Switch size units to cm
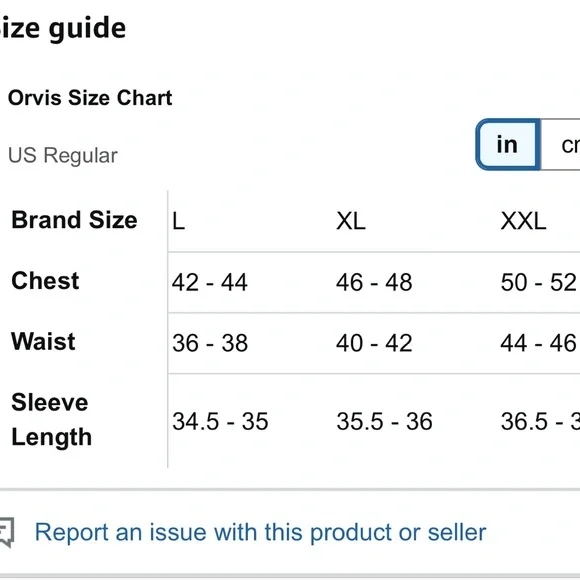 pos(561,145)
